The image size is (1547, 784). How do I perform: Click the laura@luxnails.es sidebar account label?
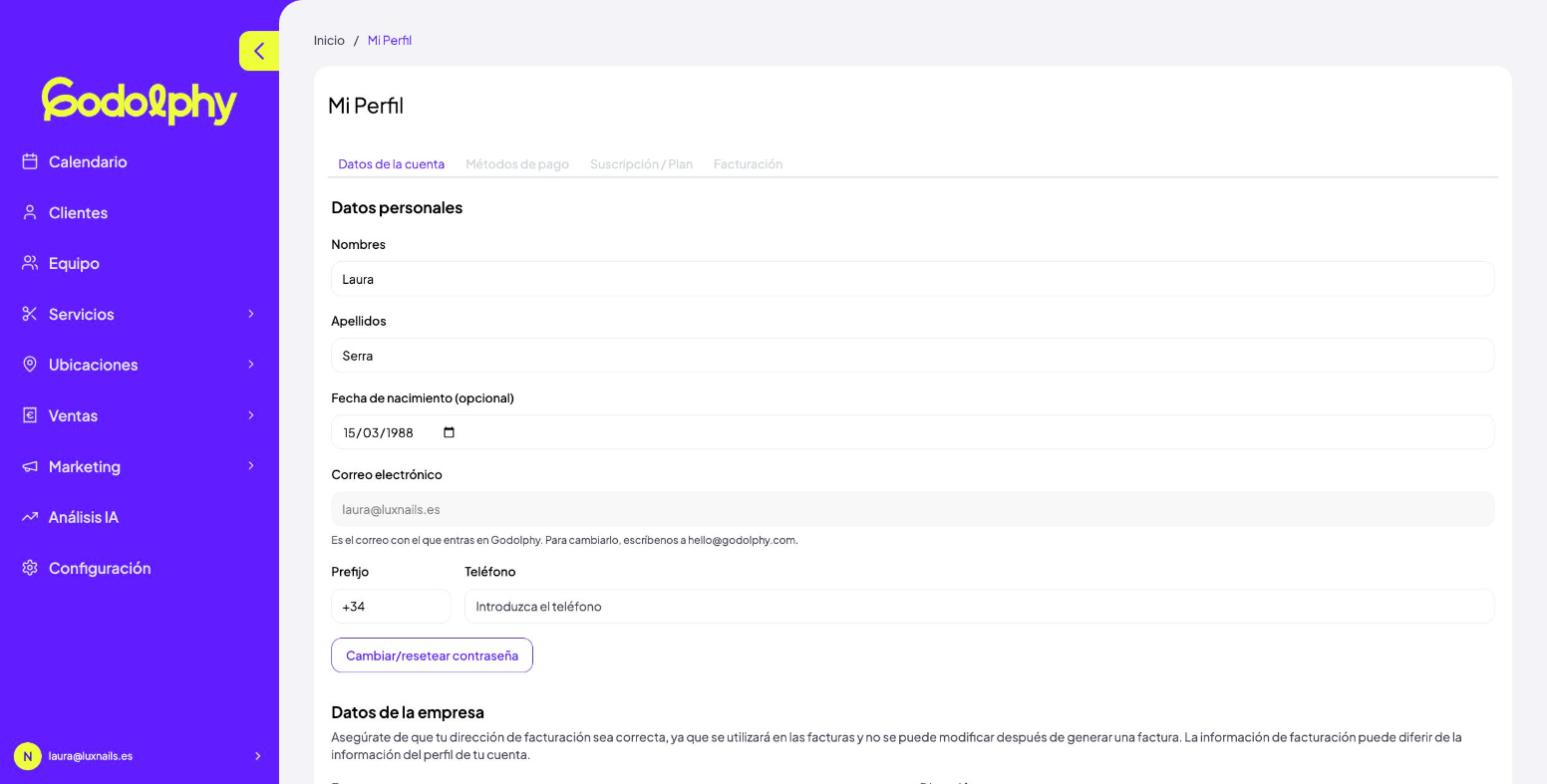[x=90, y=756]
